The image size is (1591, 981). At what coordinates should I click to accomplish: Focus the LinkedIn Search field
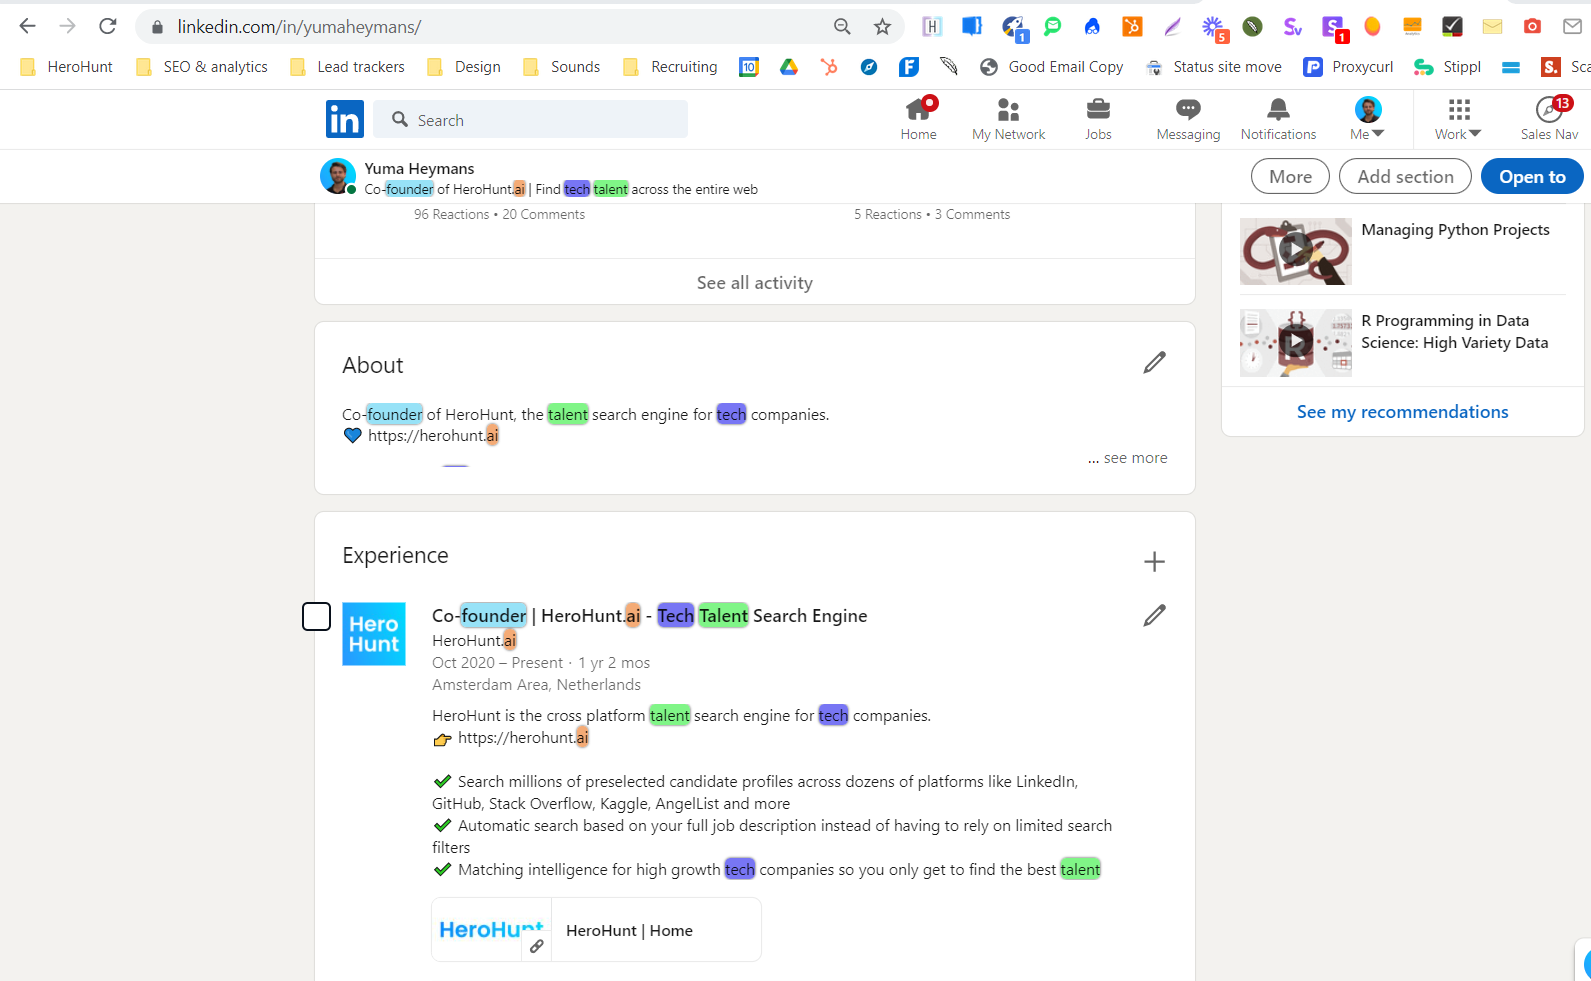(x=530, y=119)
